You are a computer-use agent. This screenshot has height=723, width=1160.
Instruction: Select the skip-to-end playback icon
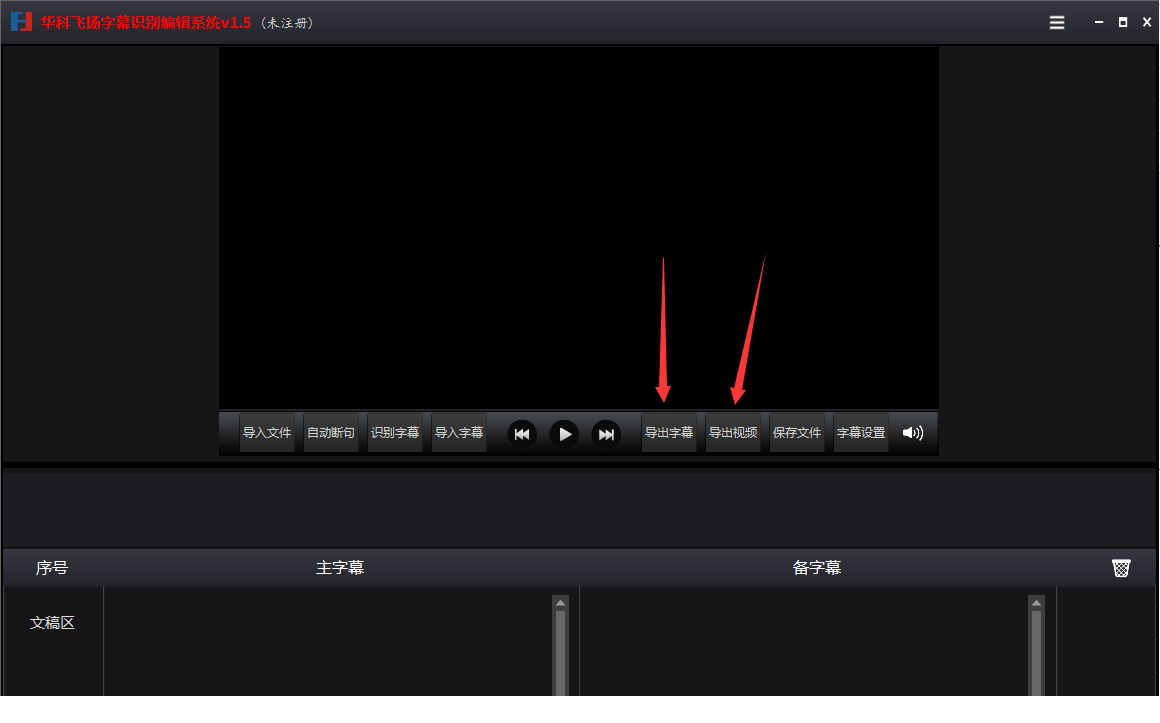click(606, 434)
